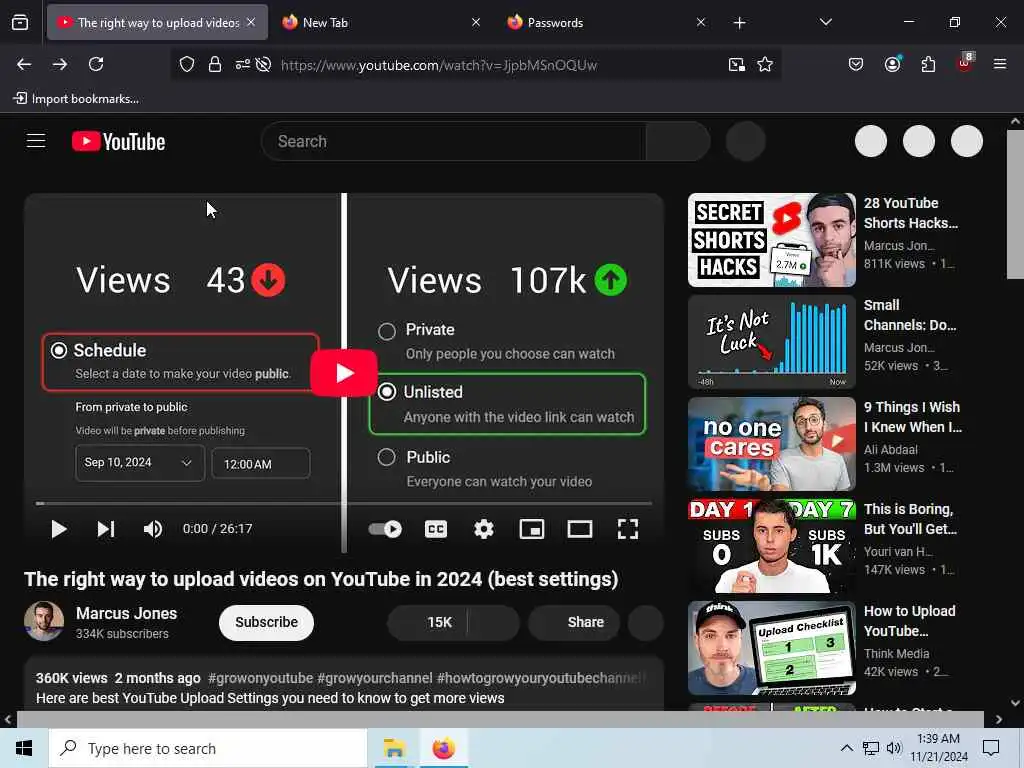The image size is (1024, 768).
Task: Open the Extensions puzzle icon
Action: coord(928,65)
